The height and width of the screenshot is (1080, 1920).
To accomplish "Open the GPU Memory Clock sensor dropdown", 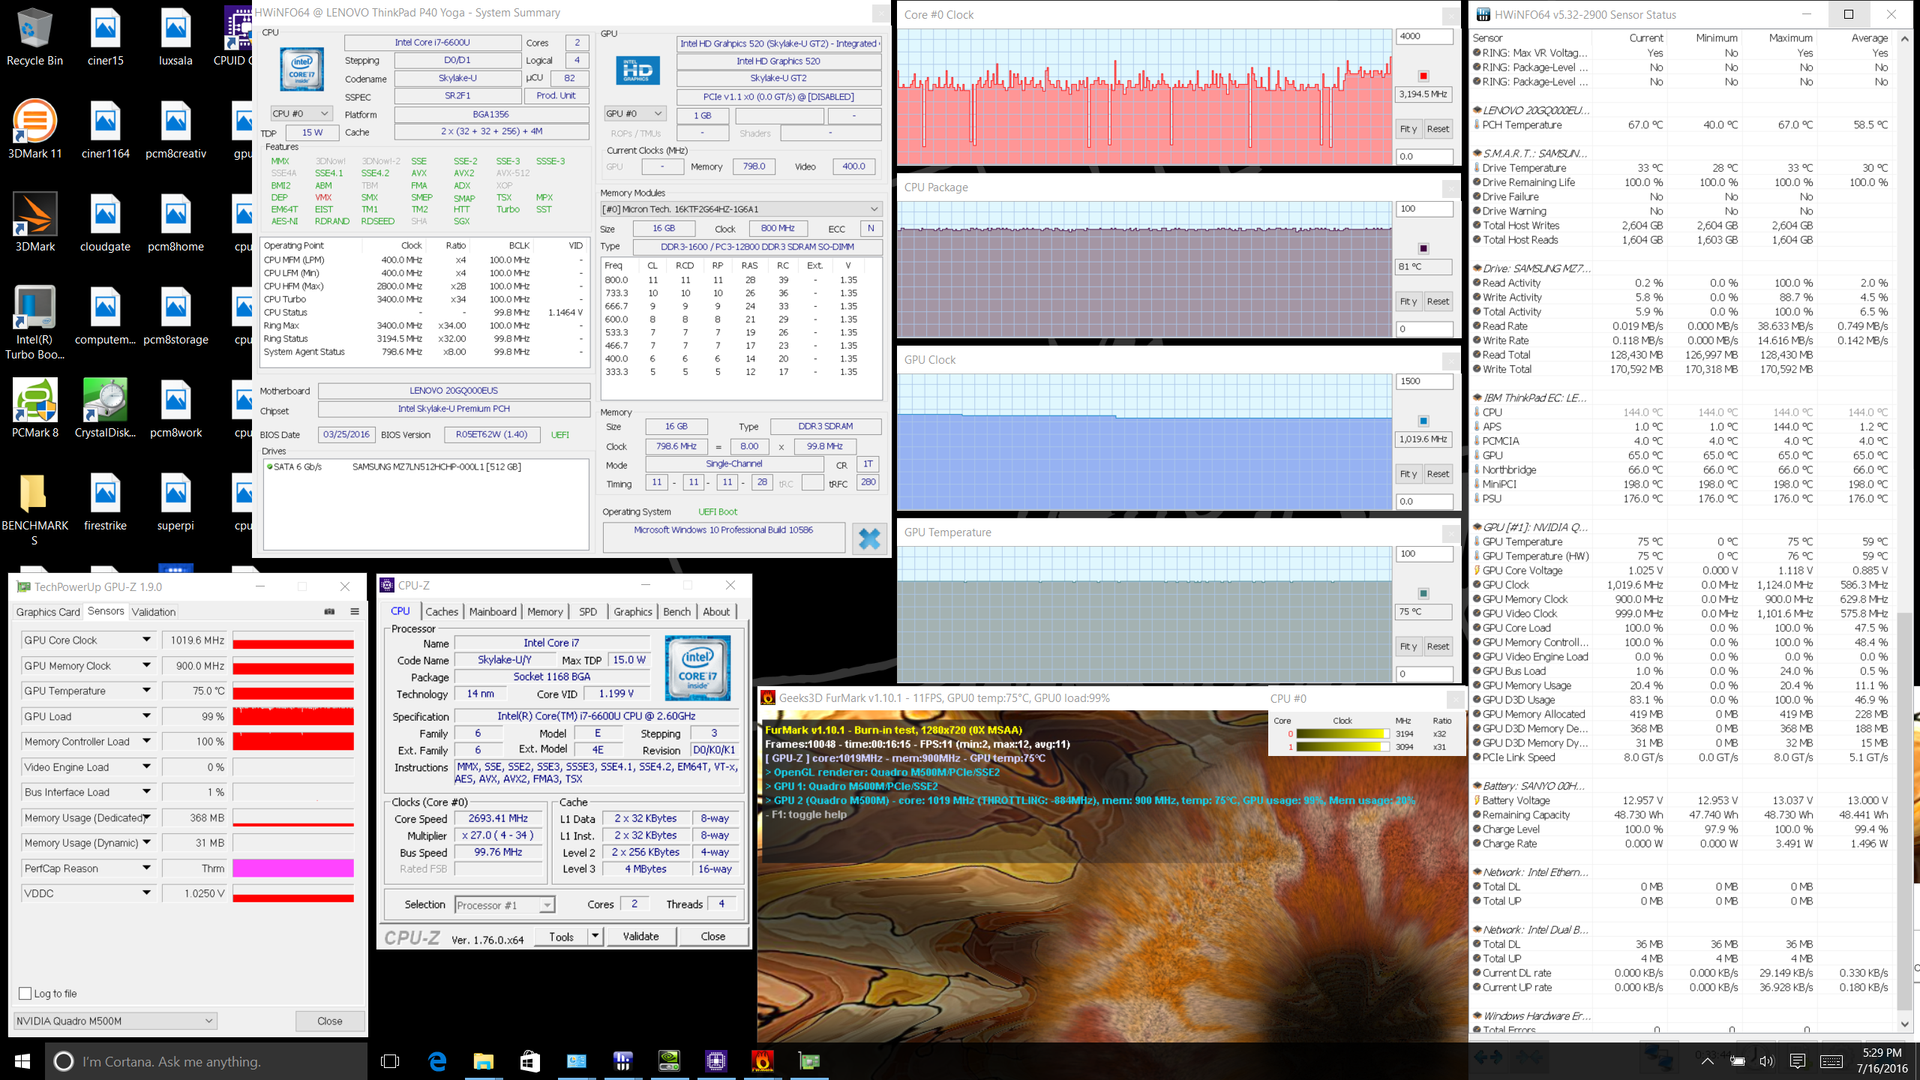I will pos(146,665).
